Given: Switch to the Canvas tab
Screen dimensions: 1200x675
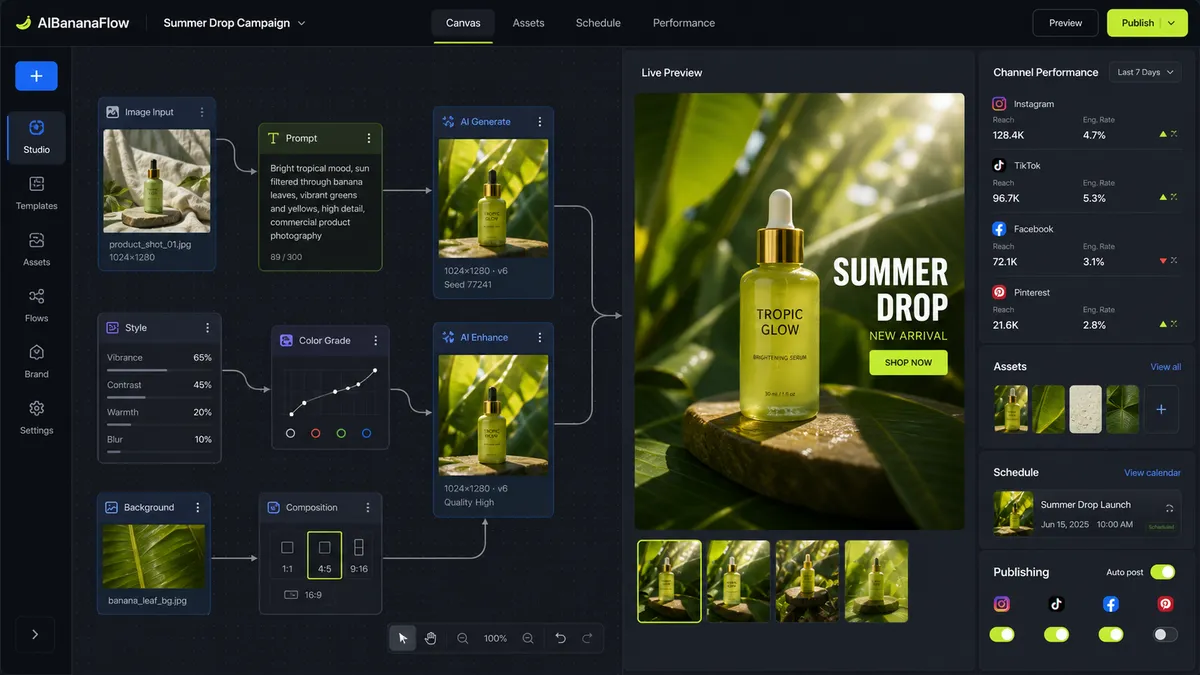Looking at the screenshot, I should click(463, 23).
